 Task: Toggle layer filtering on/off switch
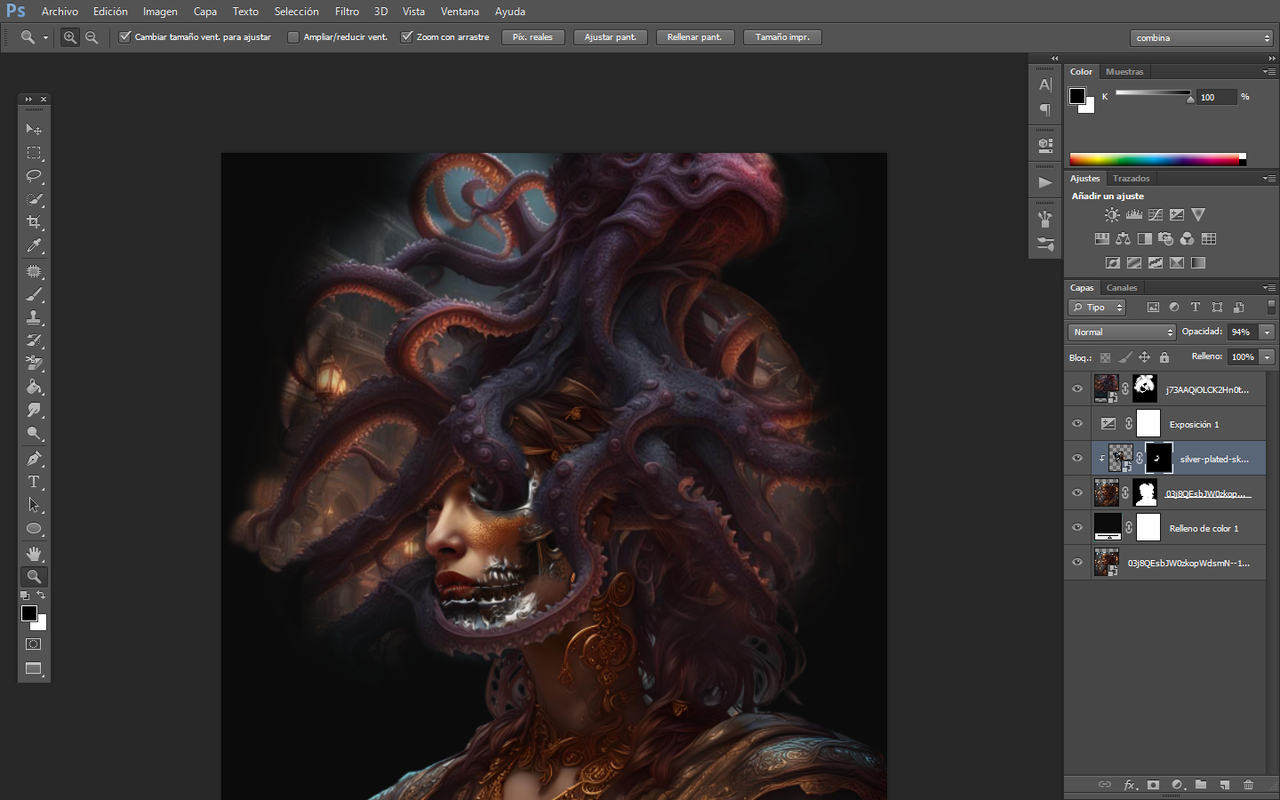[x=1271, y=307]
